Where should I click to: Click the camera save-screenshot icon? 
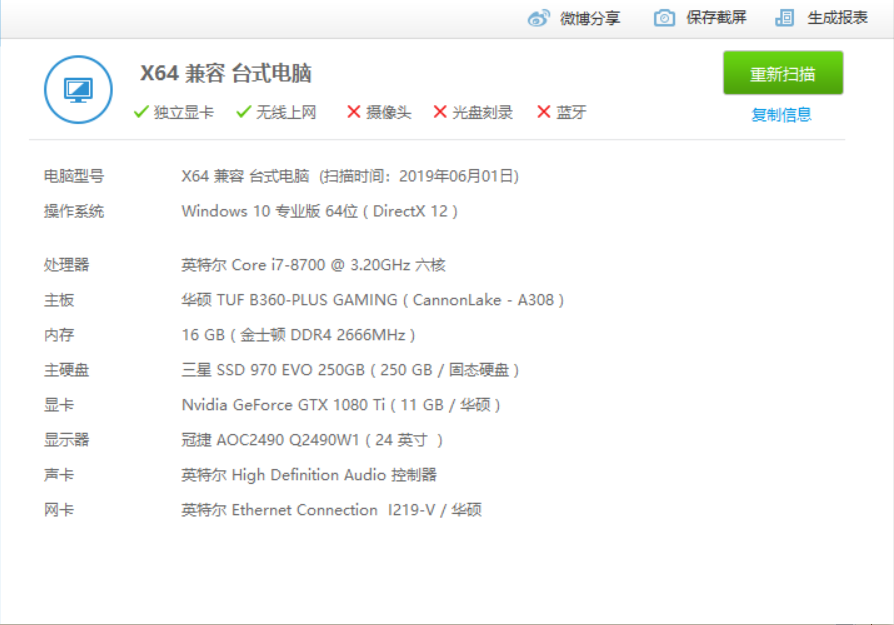pos(664,18)
